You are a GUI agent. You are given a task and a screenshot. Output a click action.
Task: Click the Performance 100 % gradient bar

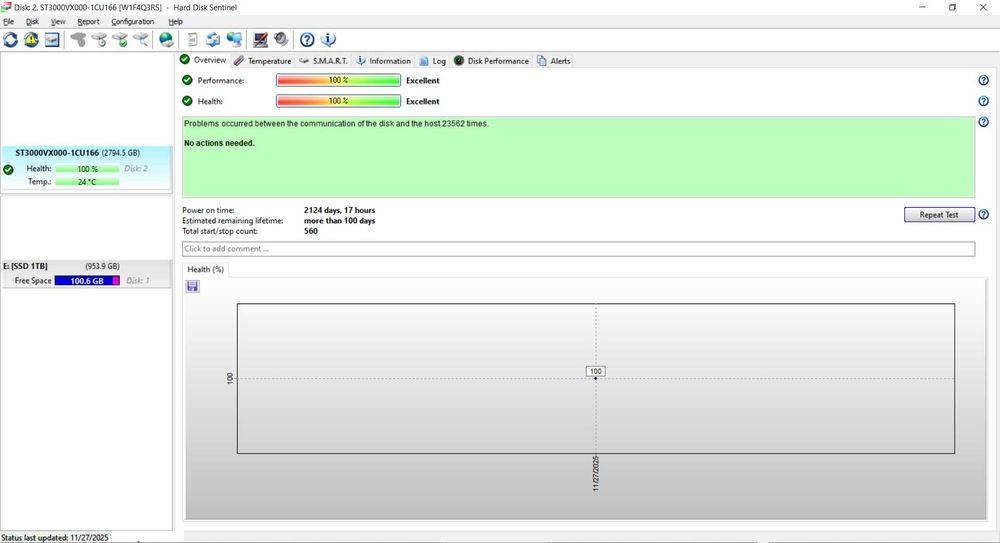pos(338,80)
